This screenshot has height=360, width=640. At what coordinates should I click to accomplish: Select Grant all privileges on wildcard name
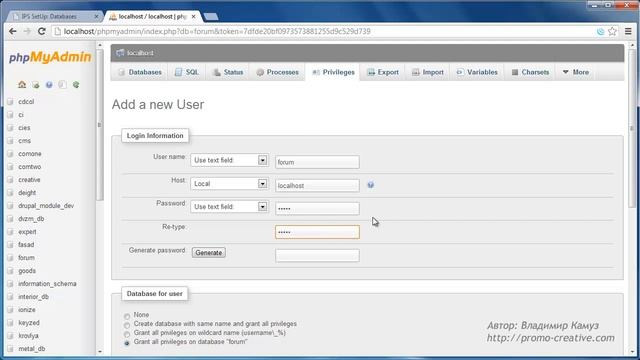click(x=127, y=334)
